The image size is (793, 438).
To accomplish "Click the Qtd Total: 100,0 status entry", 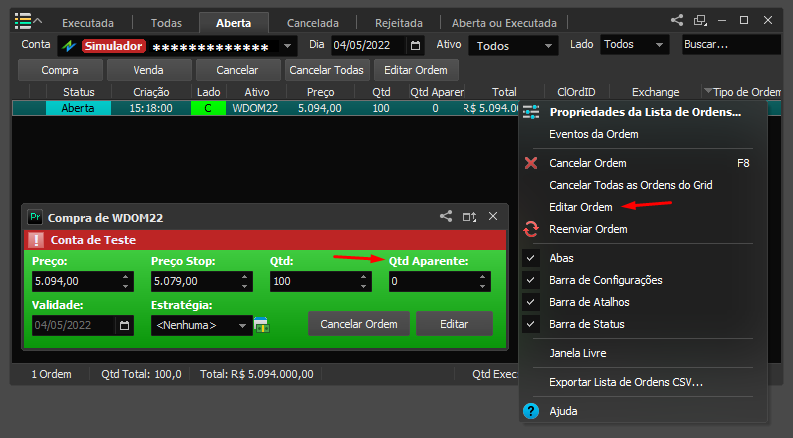I will [x=141, y=374].
